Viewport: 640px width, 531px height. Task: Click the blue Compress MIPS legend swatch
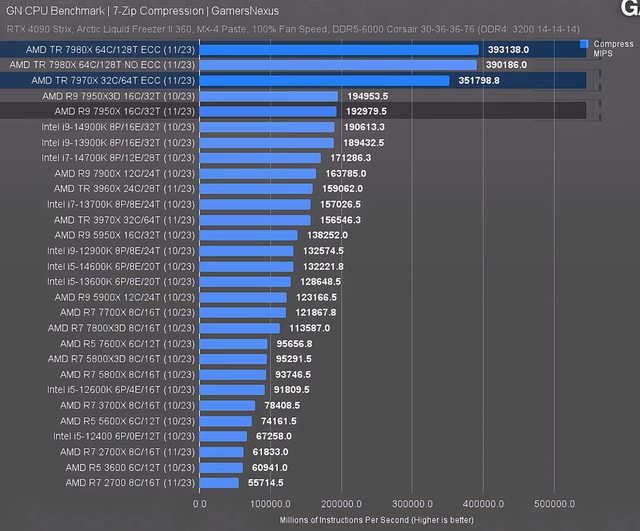[583, 44]
